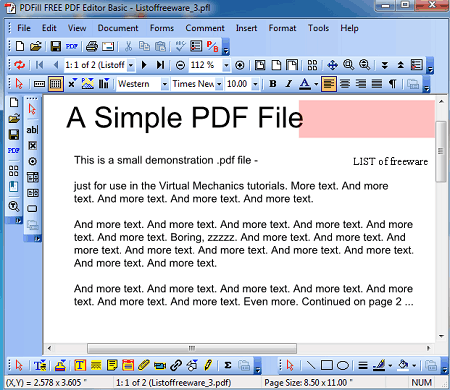Open the Western script dropdown
450x390 pixels.
[x=165, y=84]
